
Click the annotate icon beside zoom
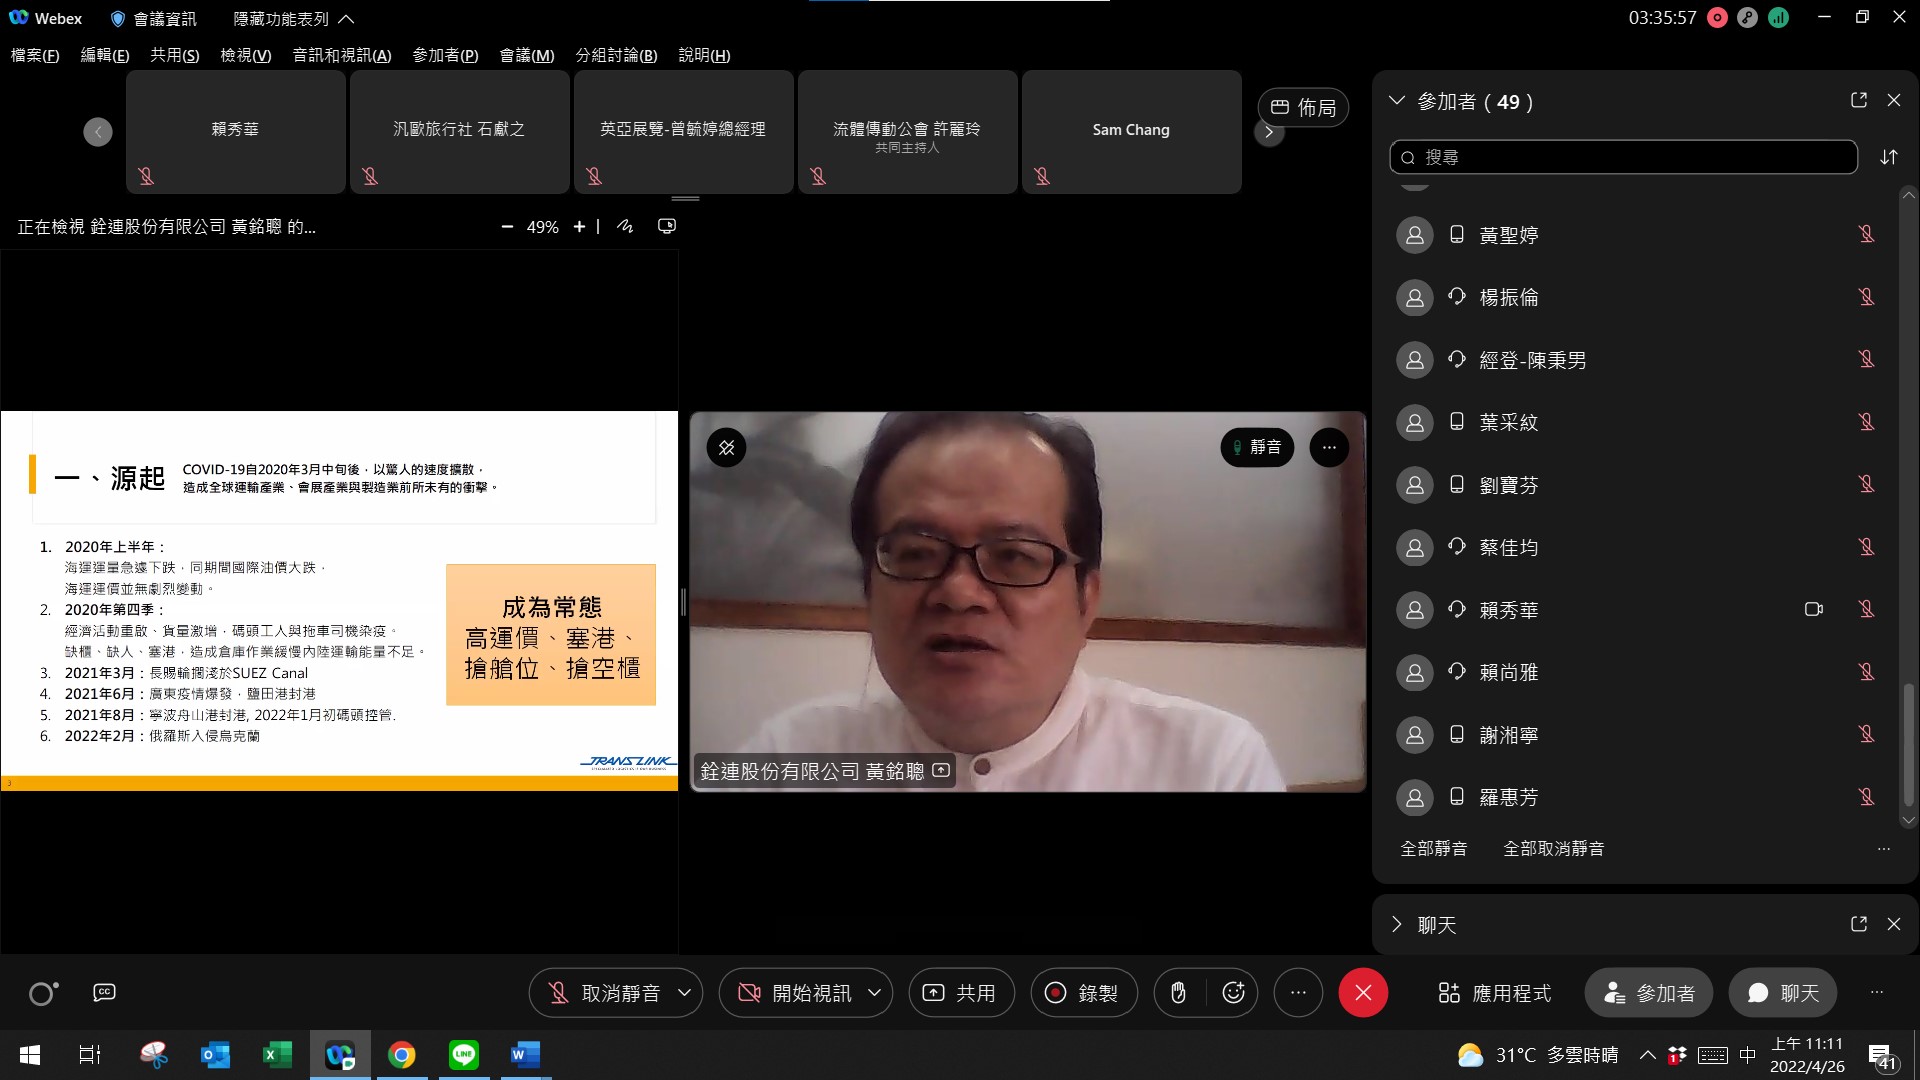coord(625,227)
